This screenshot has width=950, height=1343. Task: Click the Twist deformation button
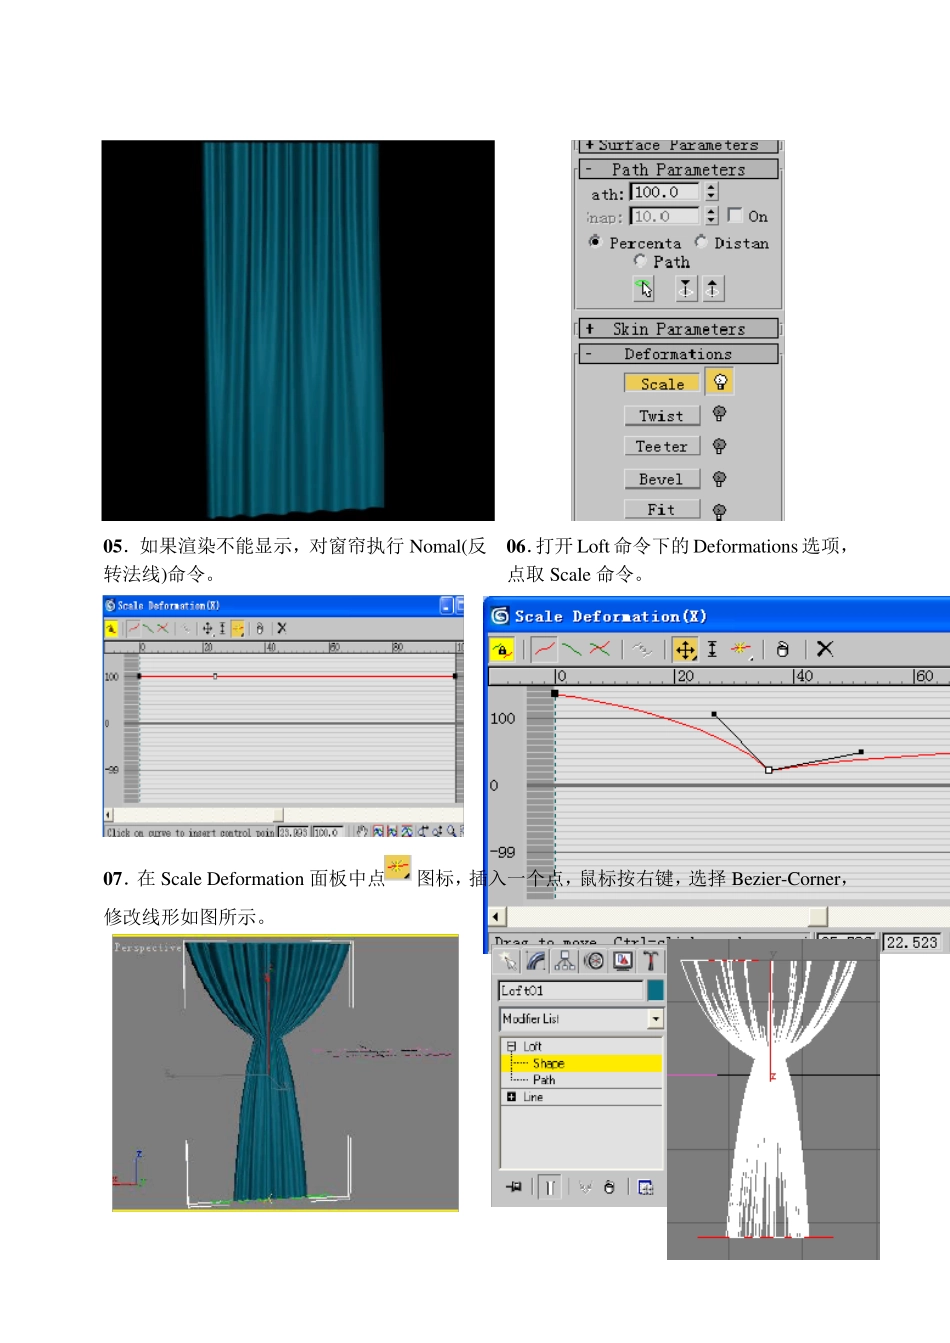point(662,415)
